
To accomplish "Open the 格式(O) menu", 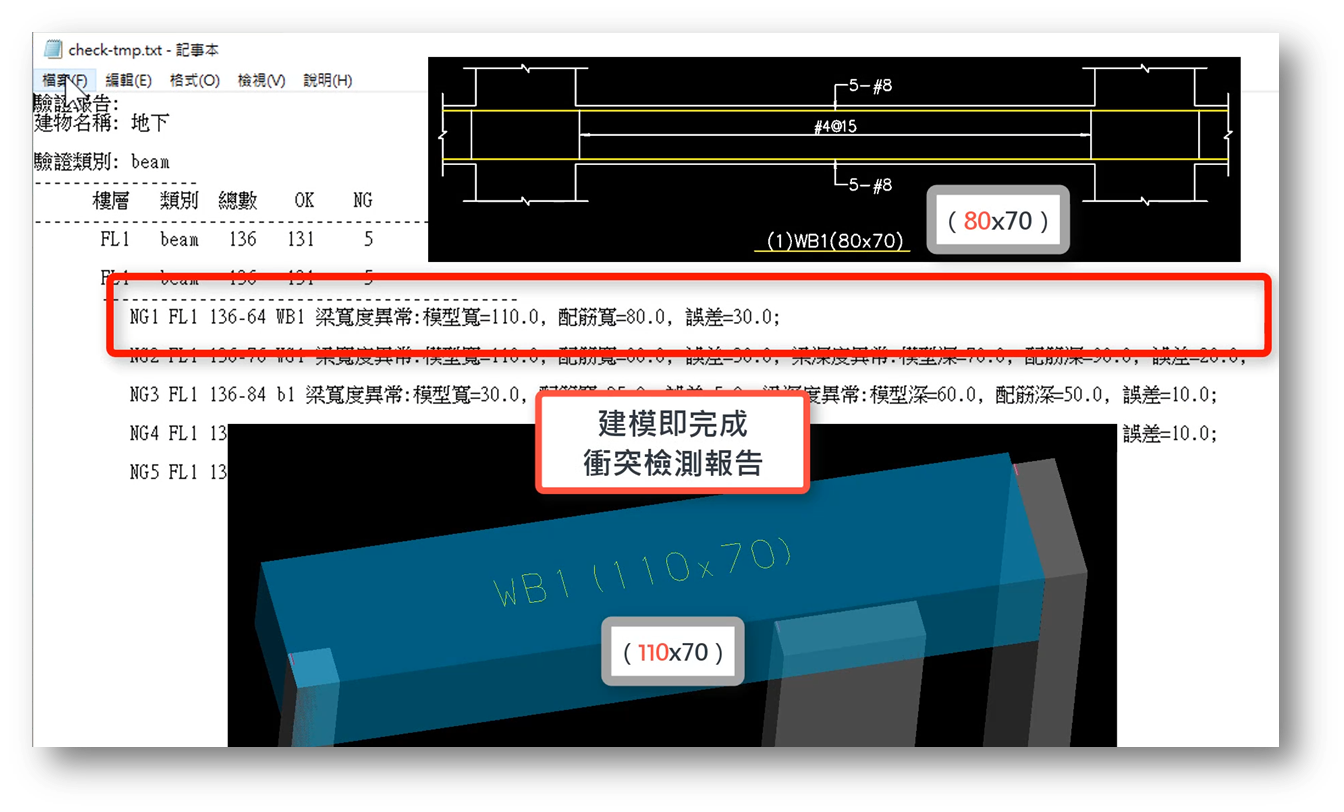I will point(194,80).
